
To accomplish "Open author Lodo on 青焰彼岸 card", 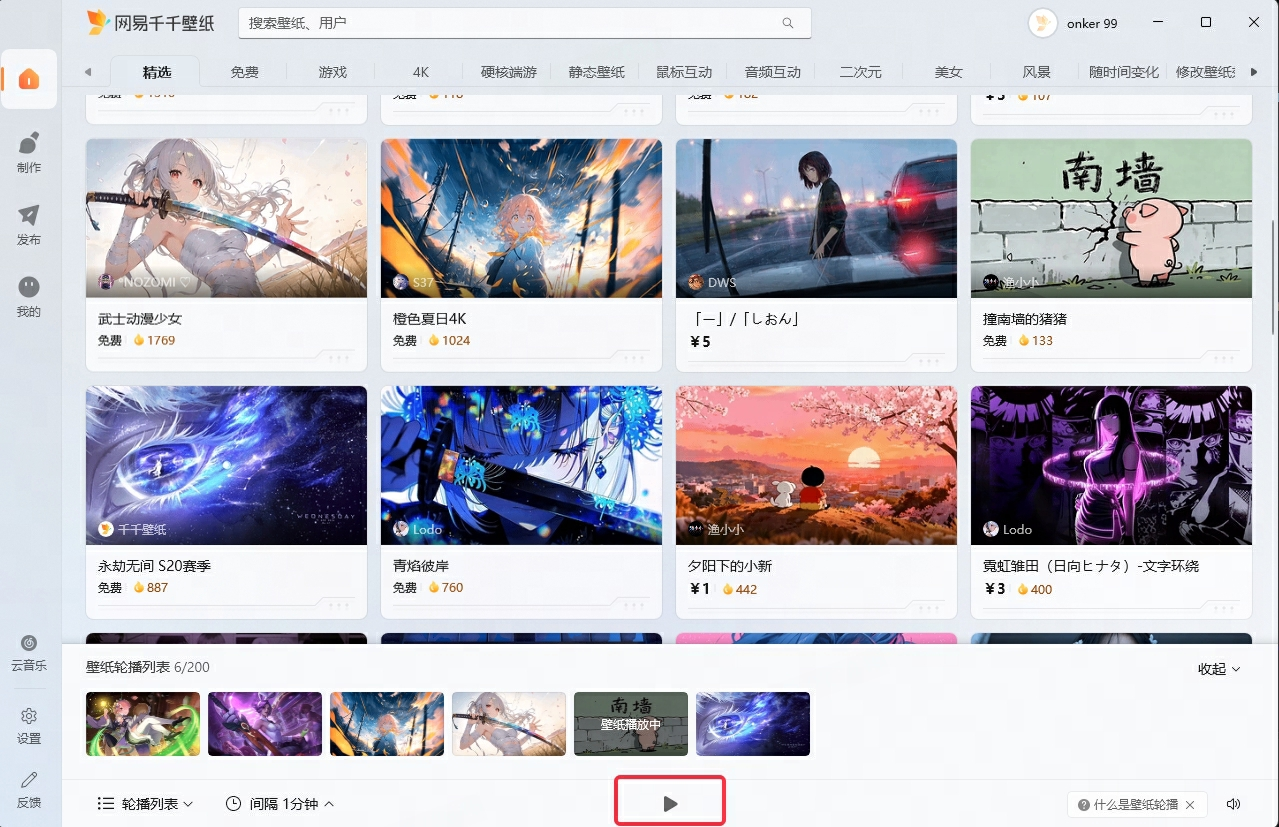I will coord(417,529).
